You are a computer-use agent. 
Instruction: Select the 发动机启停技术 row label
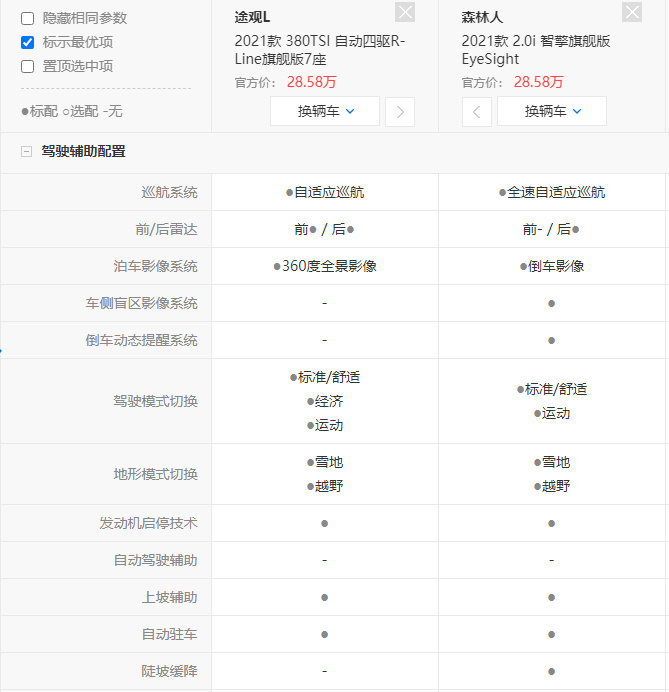coord(148,523)
